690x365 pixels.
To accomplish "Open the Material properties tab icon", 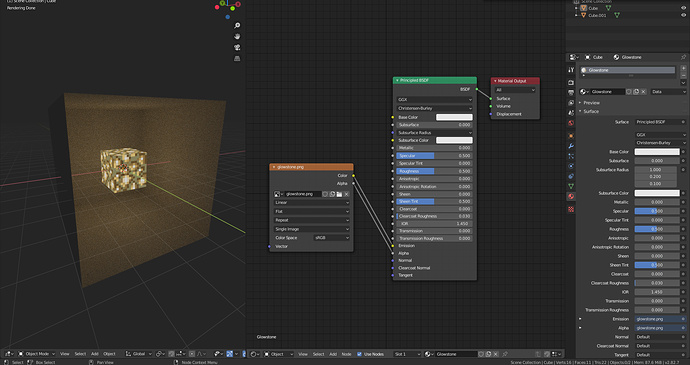I will [571, 196].
